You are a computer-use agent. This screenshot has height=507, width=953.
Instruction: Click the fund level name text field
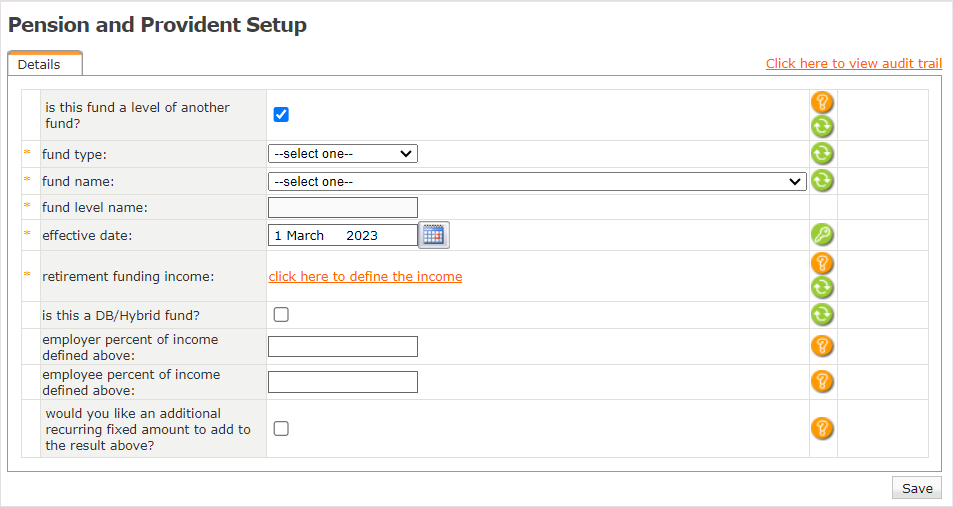(x=342, y=207)
